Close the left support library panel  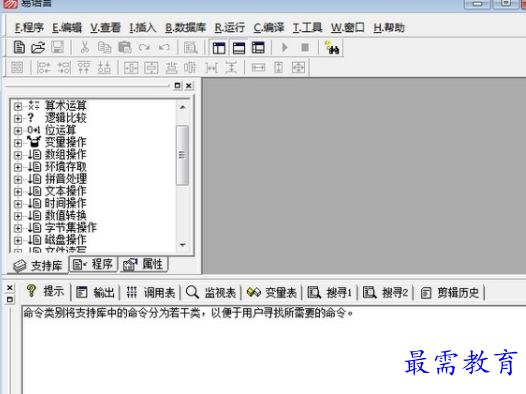(x=189, y=86)
